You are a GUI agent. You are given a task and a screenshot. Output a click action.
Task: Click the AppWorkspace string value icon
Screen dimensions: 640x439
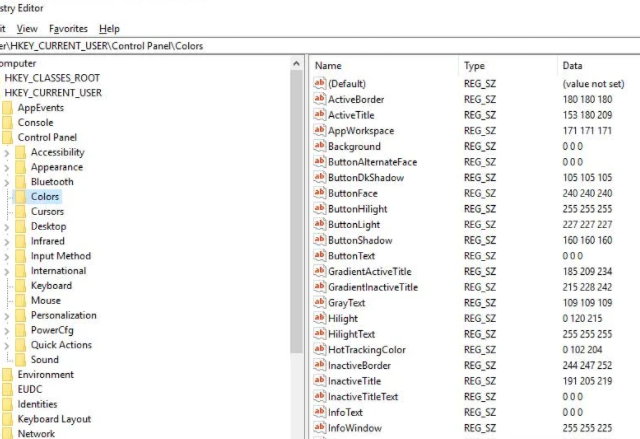pos(320,130)
